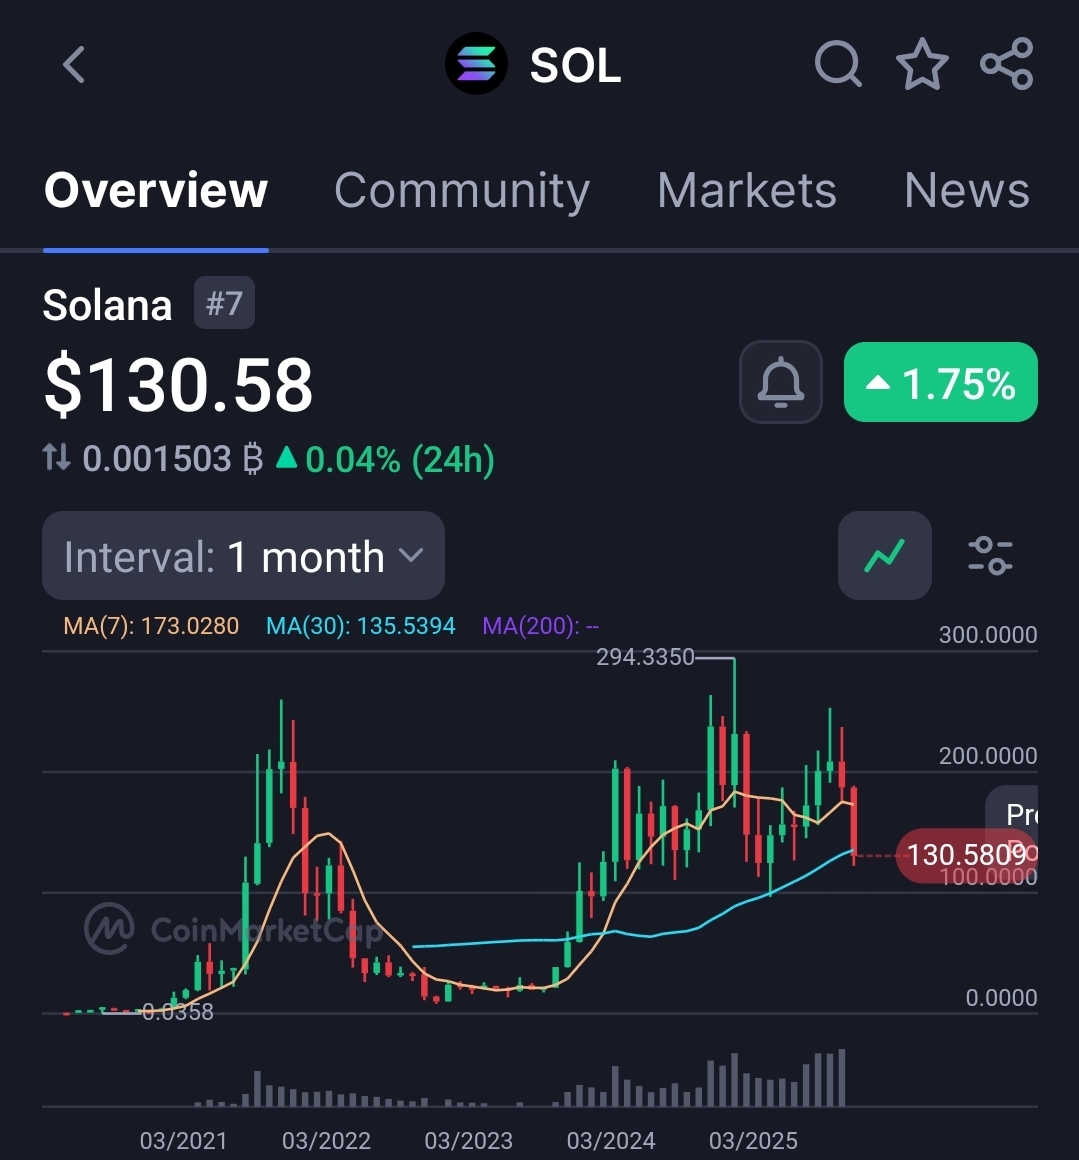Tap the 200.0000 y-axis label
This screenshot has height=1160, width=1079.
[x=987, y=756]
